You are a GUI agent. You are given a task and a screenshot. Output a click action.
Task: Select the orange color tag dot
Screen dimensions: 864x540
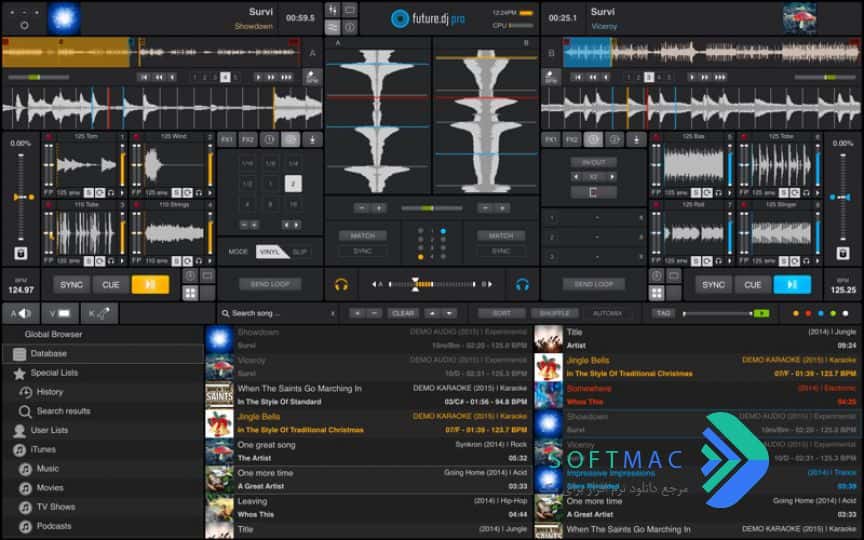tap(796, 314)
